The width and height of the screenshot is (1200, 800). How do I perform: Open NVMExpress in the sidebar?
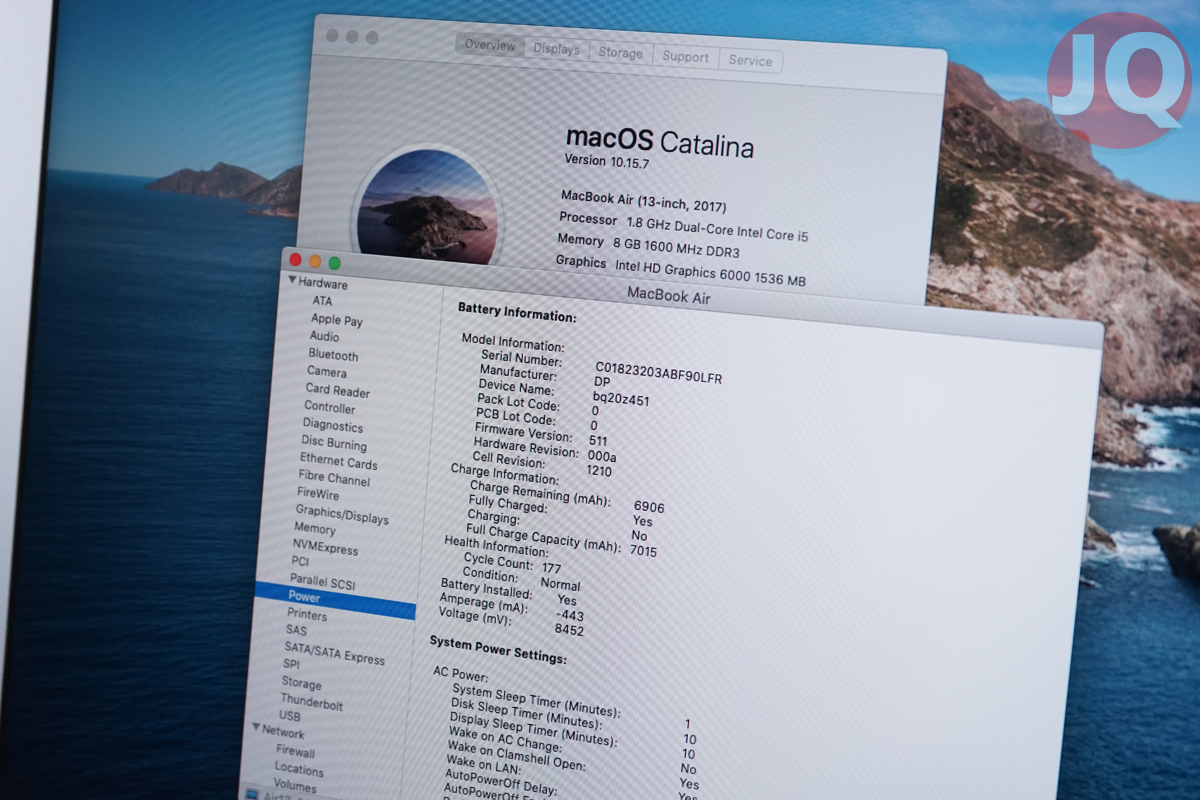point(325,548)
